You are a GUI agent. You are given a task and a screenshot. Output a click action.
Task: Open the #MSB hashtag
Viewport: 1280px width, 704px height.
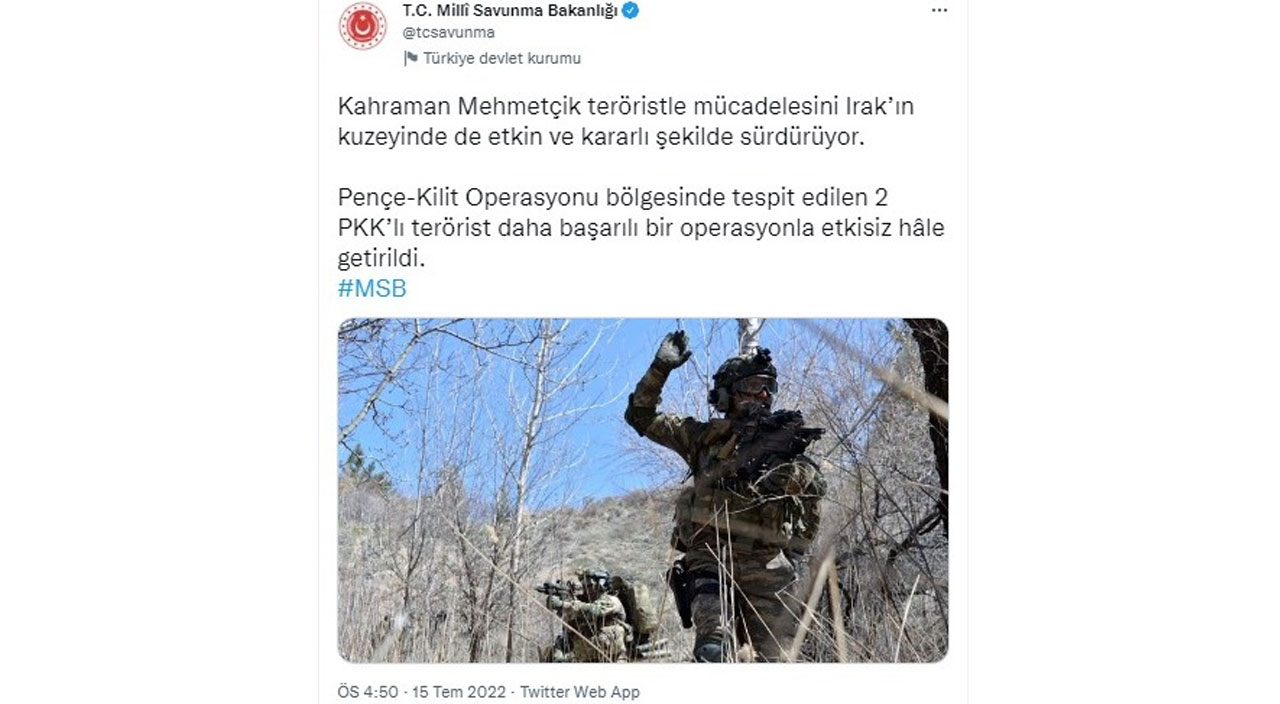372,289
